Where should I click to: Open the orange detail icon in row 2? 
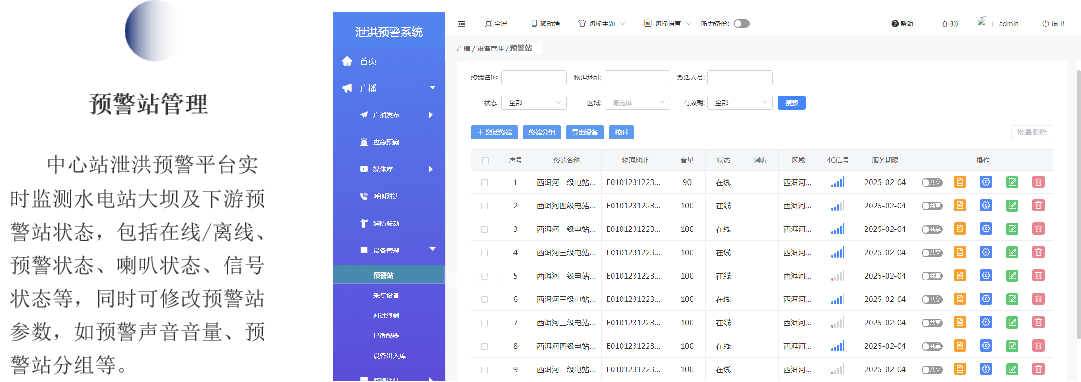(x=960, y=205)
